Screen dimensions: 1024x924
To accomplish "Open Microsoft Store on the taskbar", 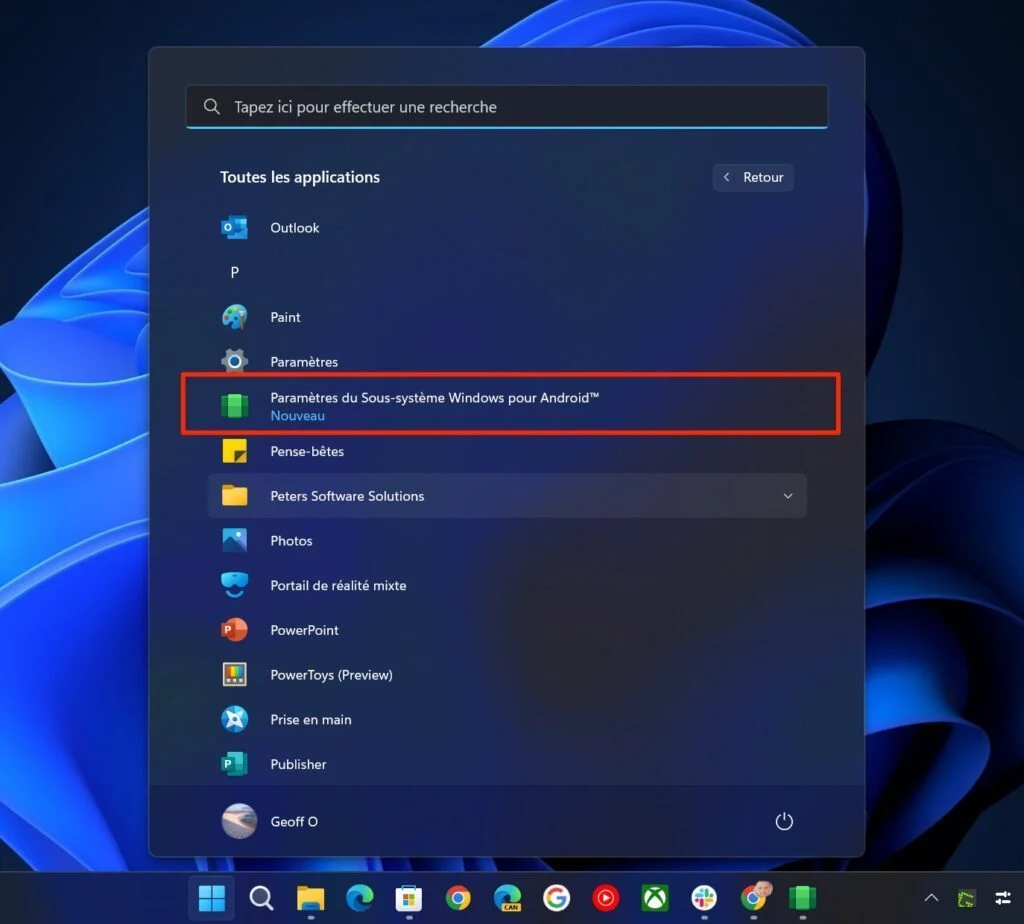I will coord(409,899).
